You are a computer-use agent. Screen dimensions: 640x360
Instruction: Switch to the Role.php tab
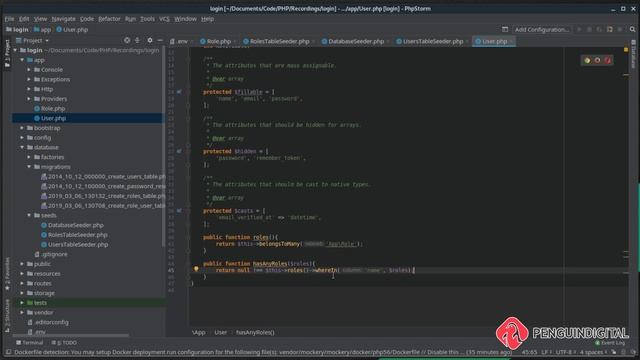coord(218,41)
